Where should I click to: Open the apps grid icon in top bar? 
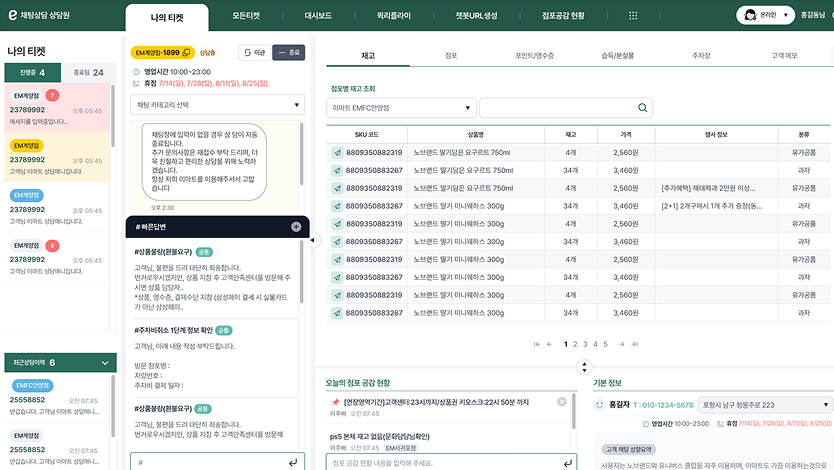pos(633,15)
